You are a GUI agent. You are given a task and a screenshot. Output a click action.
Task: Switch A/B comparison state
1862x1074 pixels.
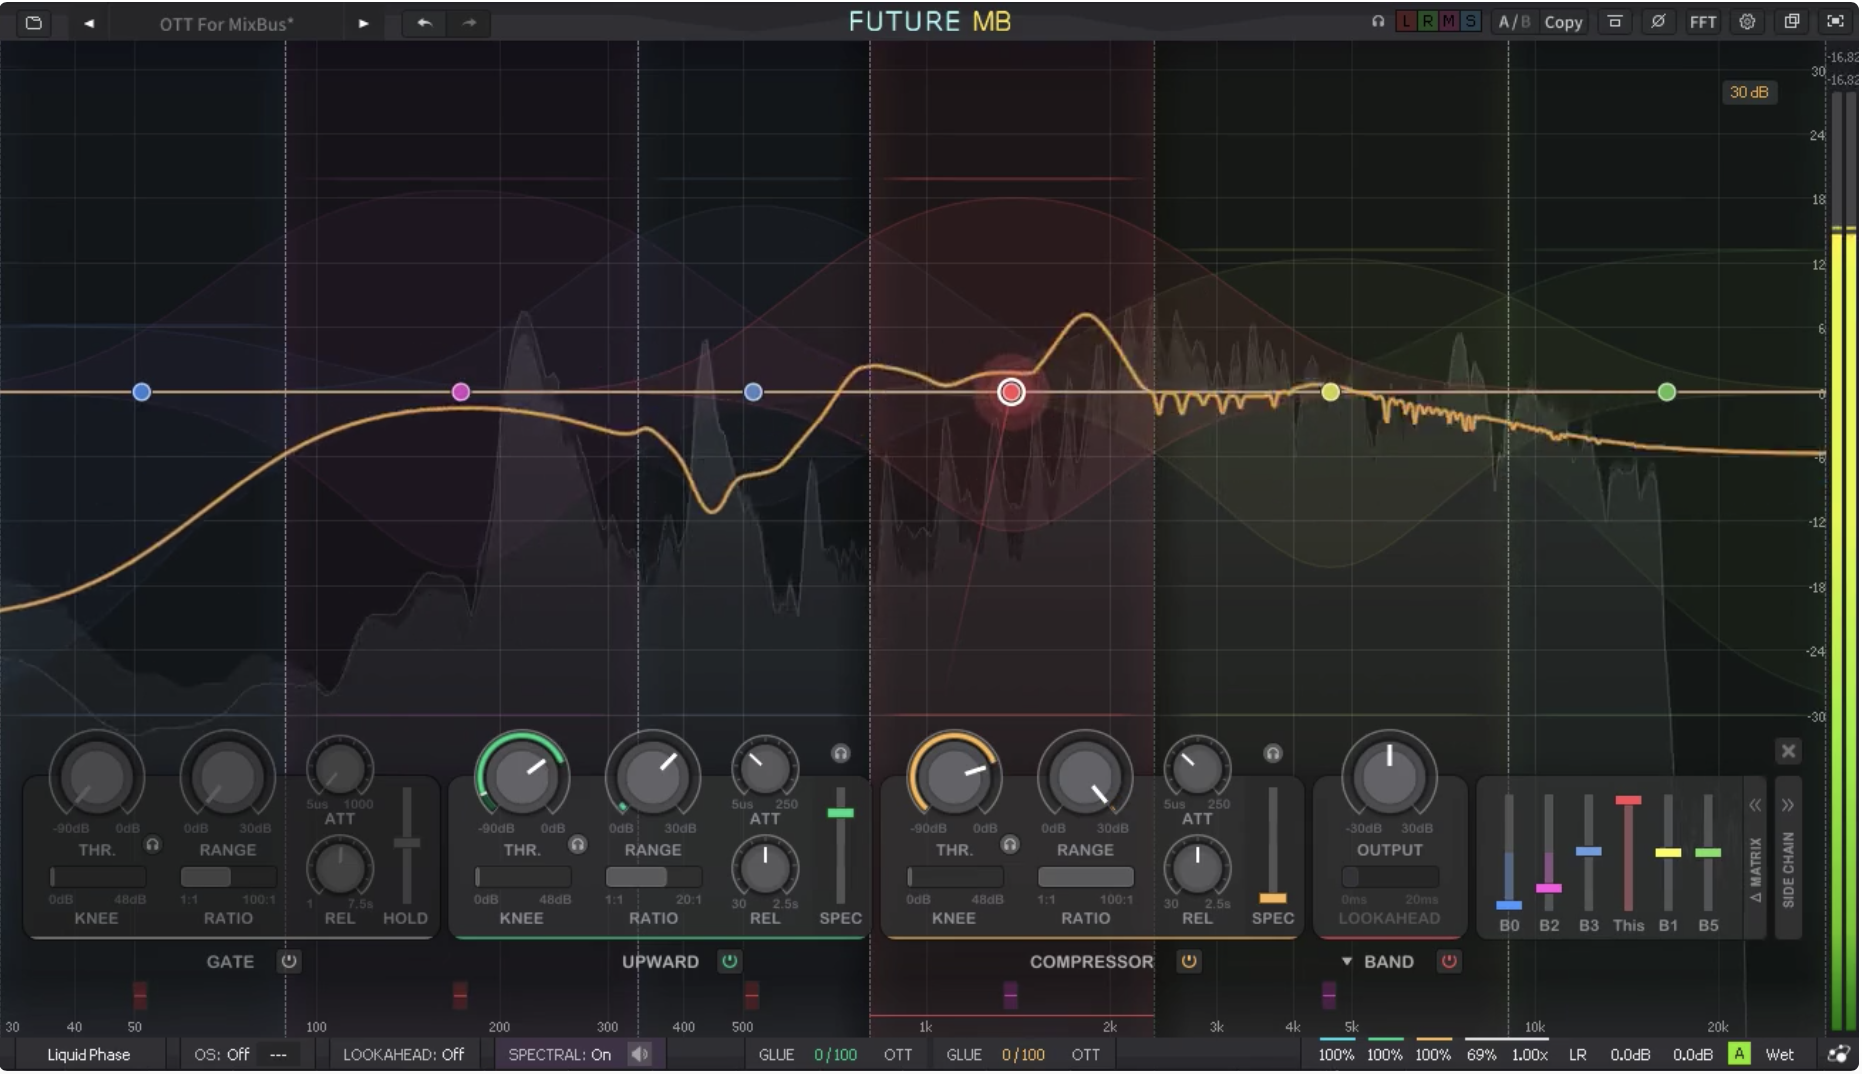(1514, 22)
